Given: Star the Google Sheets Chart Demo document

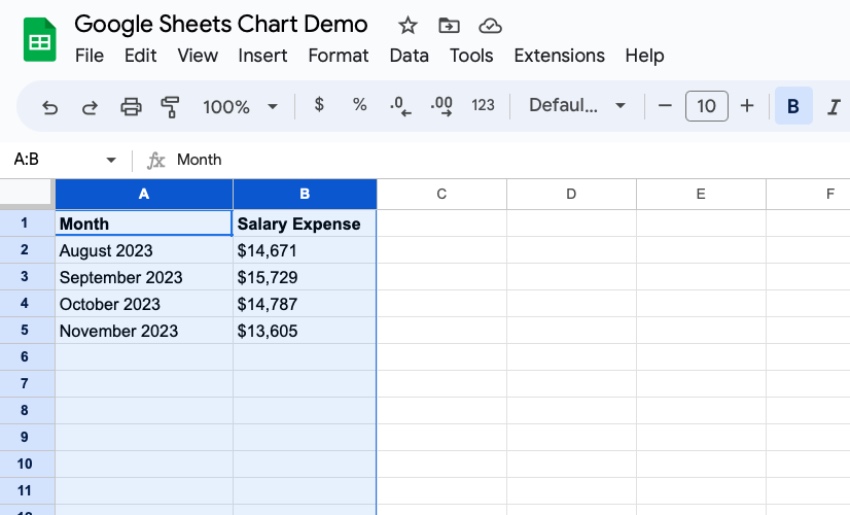Looking at the screenshot, I should click(x=408, y=25).
